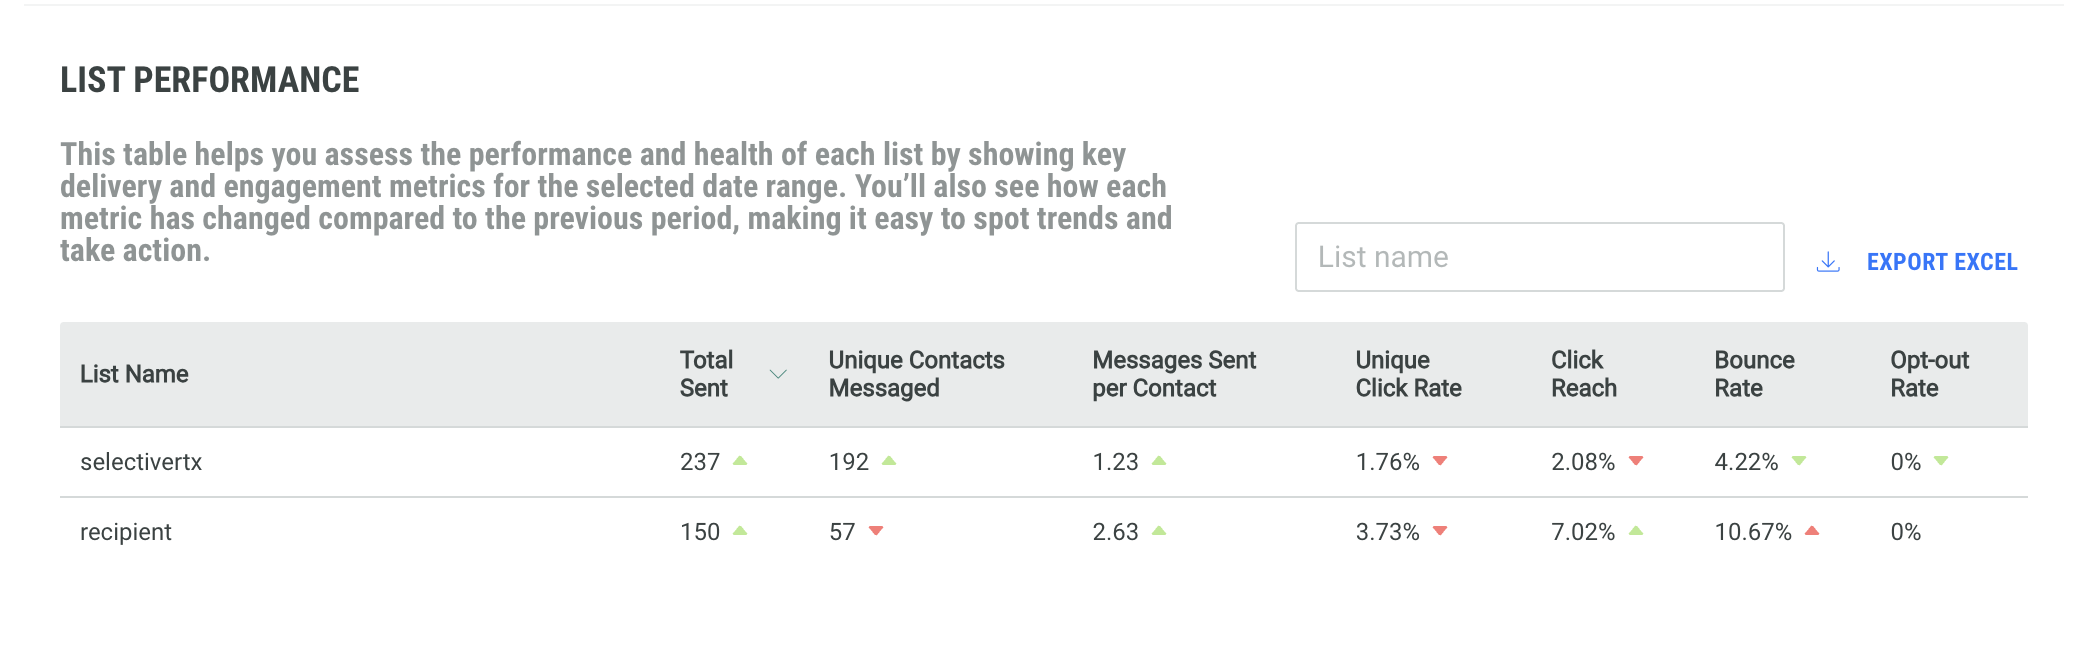Focus the List name search field
The width and height of the screenshot is (2082, 658).
coord(1538,257)
